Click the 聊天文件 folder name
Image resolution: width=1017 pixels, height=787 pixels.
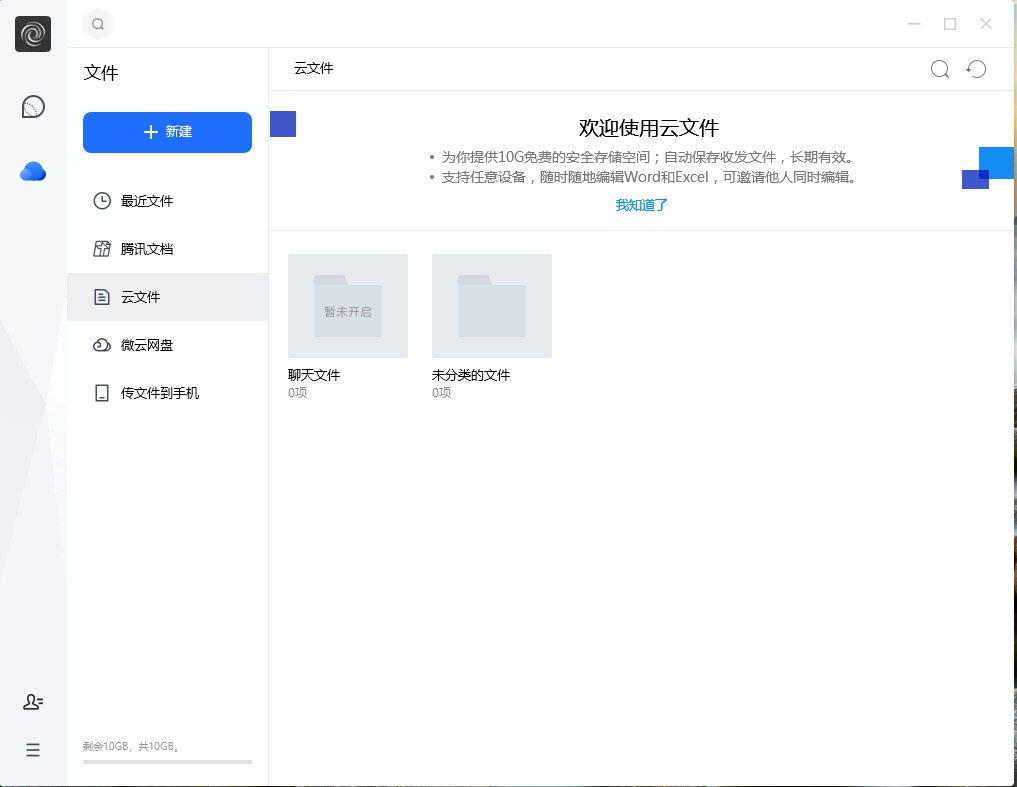[314, 375]
